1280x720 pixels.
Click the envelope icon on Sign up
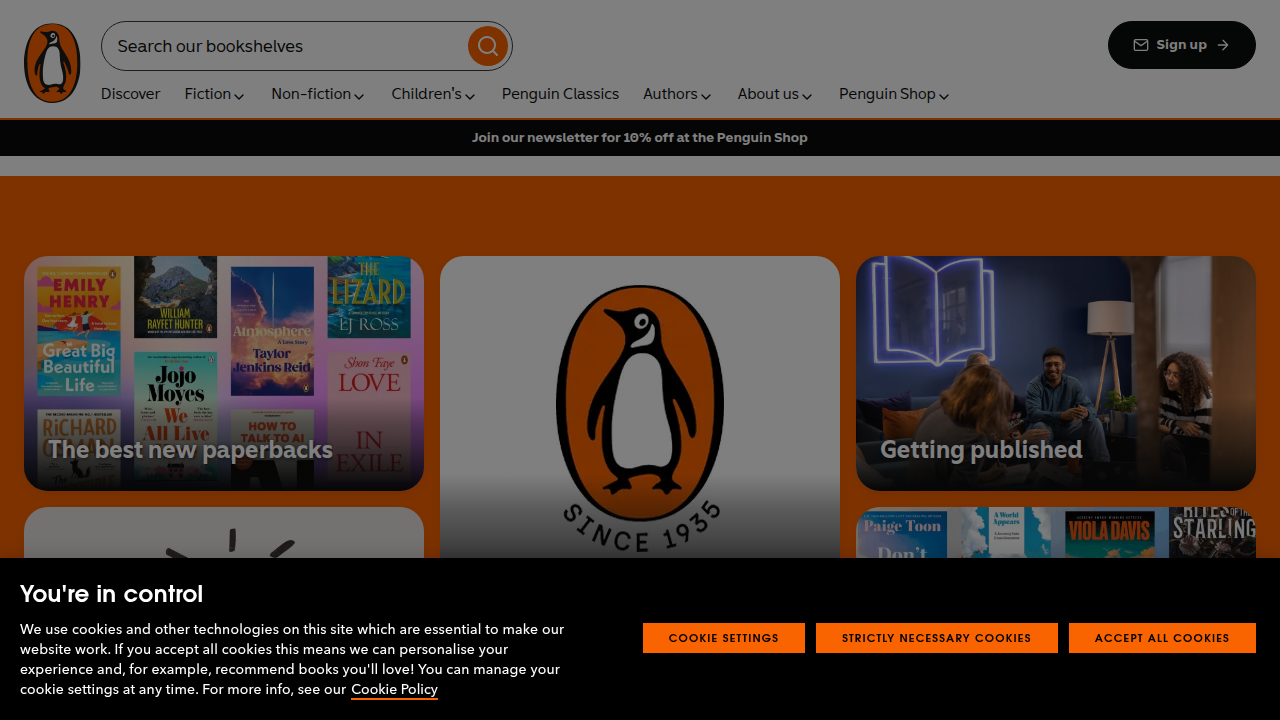pyautogui.click(x=1141, y=45)
